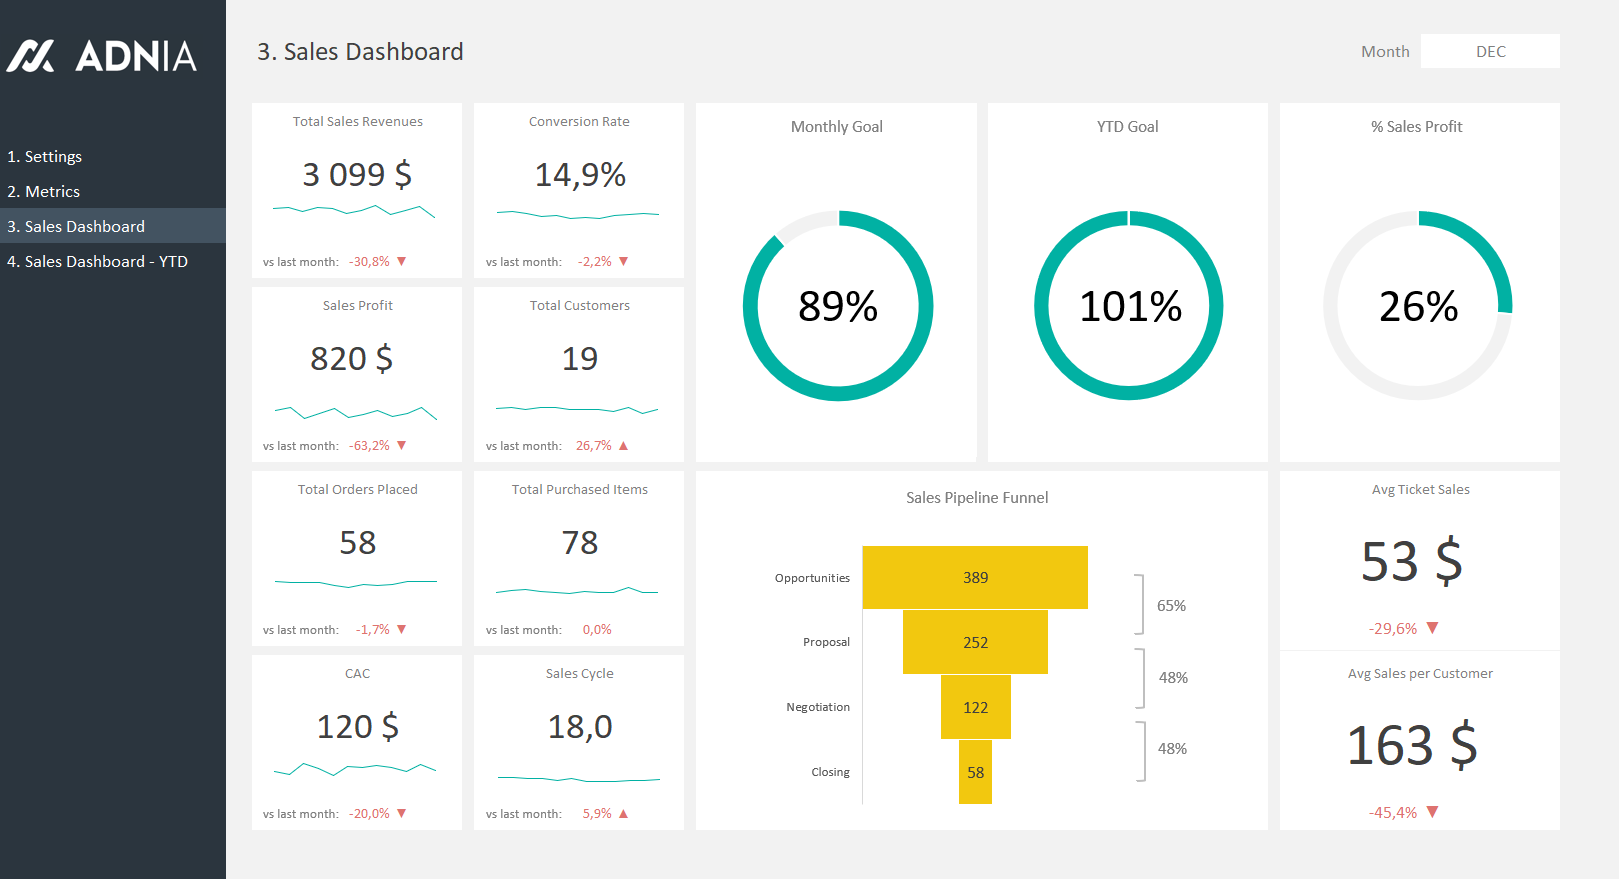Click the down arrow under Avg Sales per Customer

tap(1432, 812)
